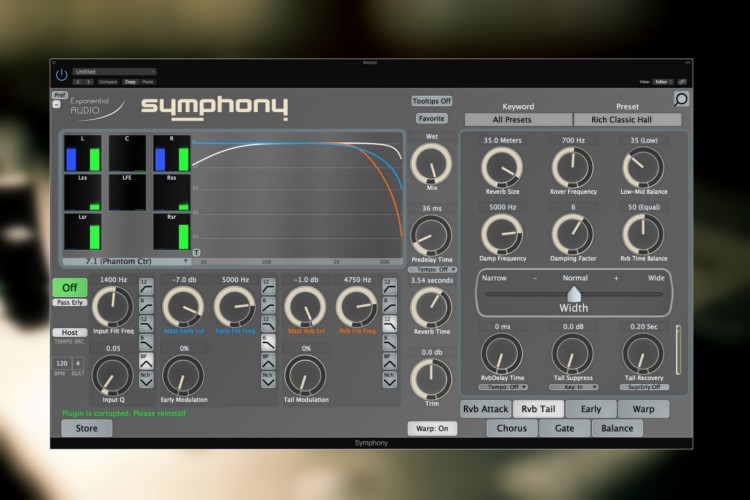This screenshot has height=500, width=750.
Task: Select reverb filter 12 dB low-pass shape
Action: [389, 324]
